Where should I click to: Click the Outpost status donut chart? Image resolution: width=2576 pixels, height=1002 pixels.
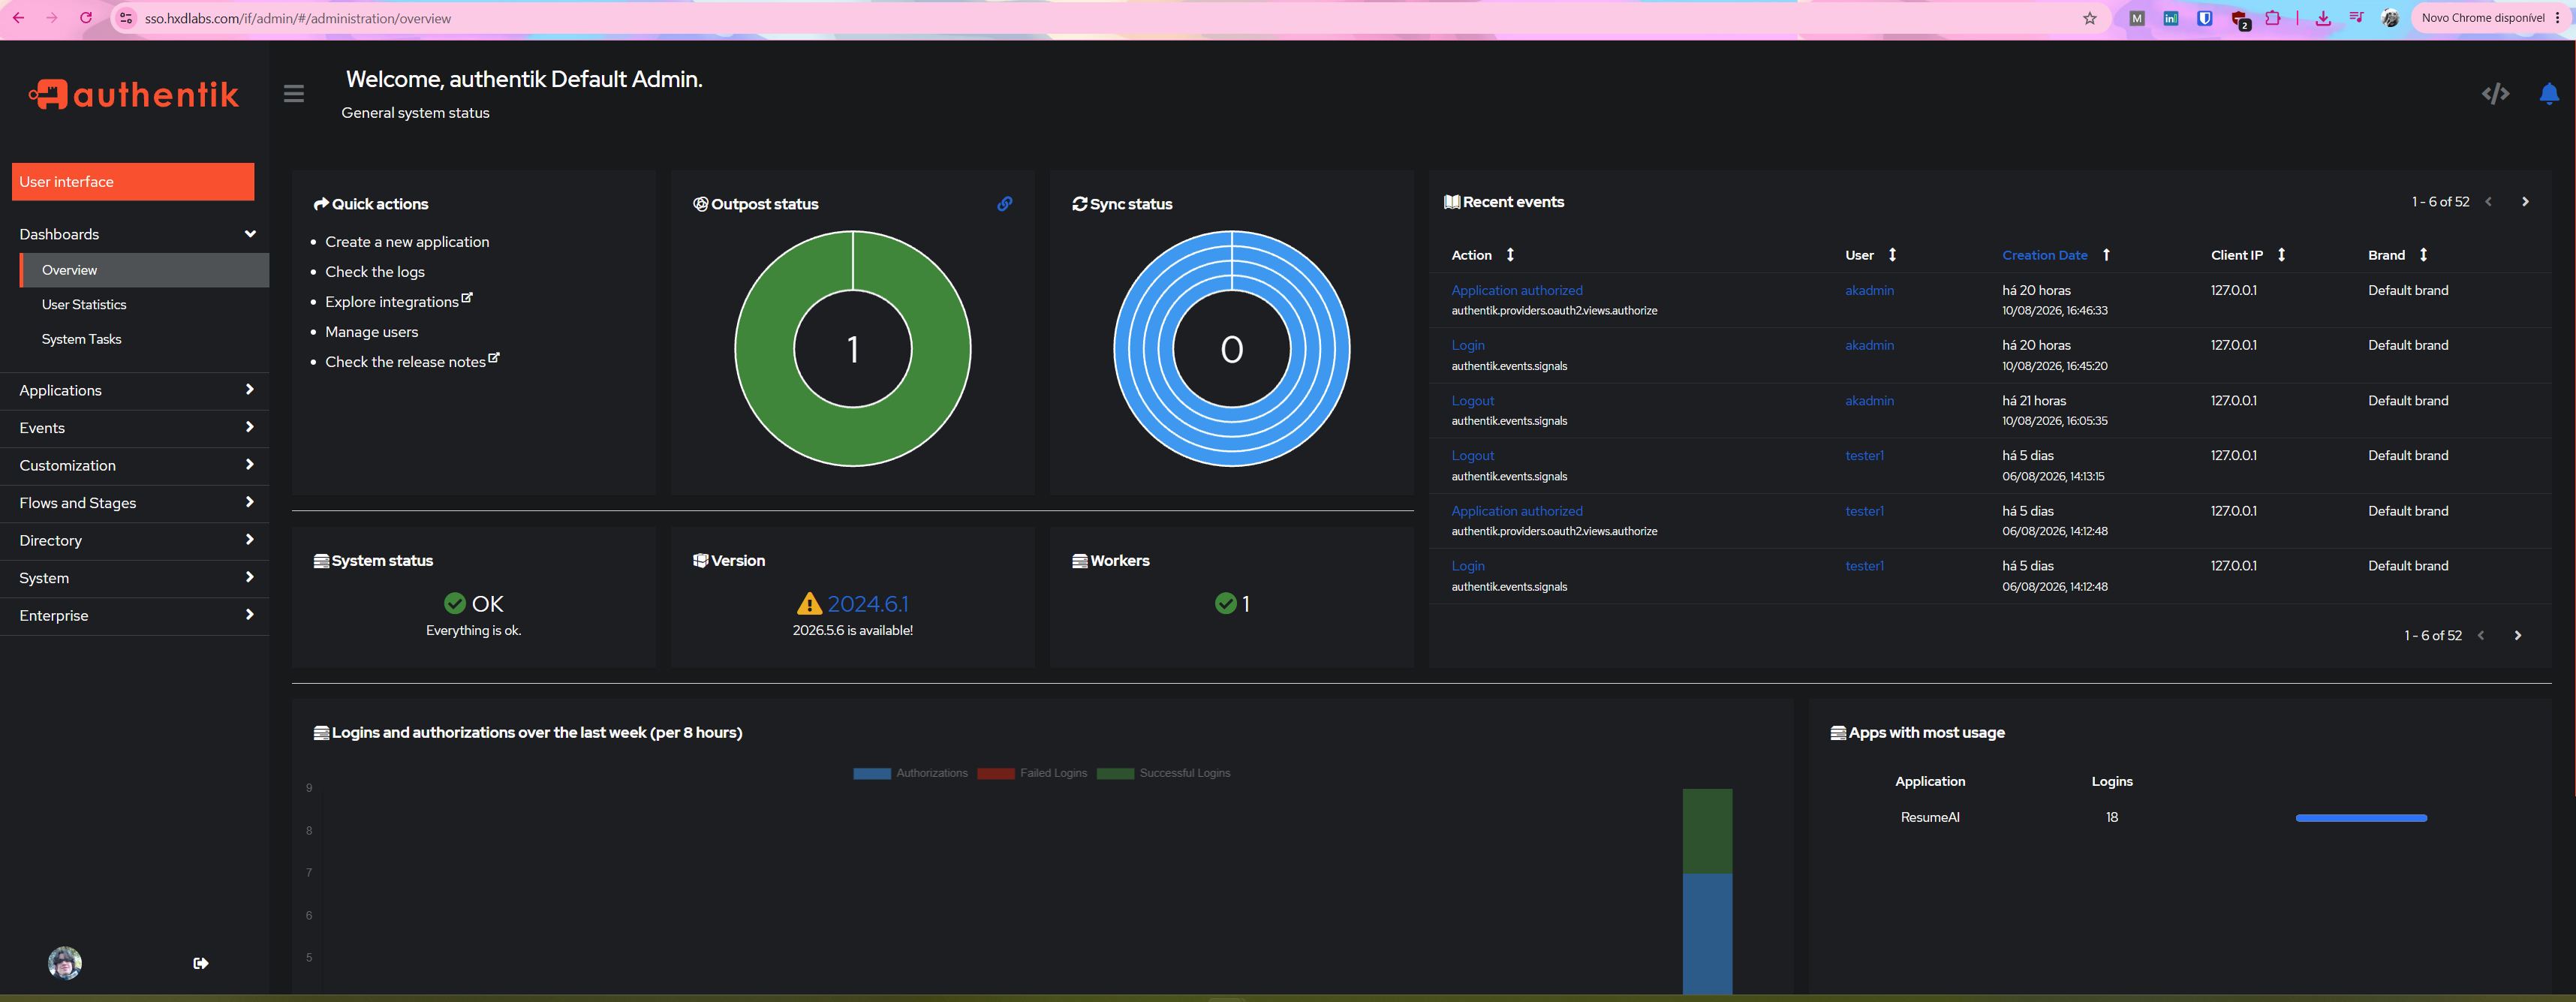coord(853,349)
